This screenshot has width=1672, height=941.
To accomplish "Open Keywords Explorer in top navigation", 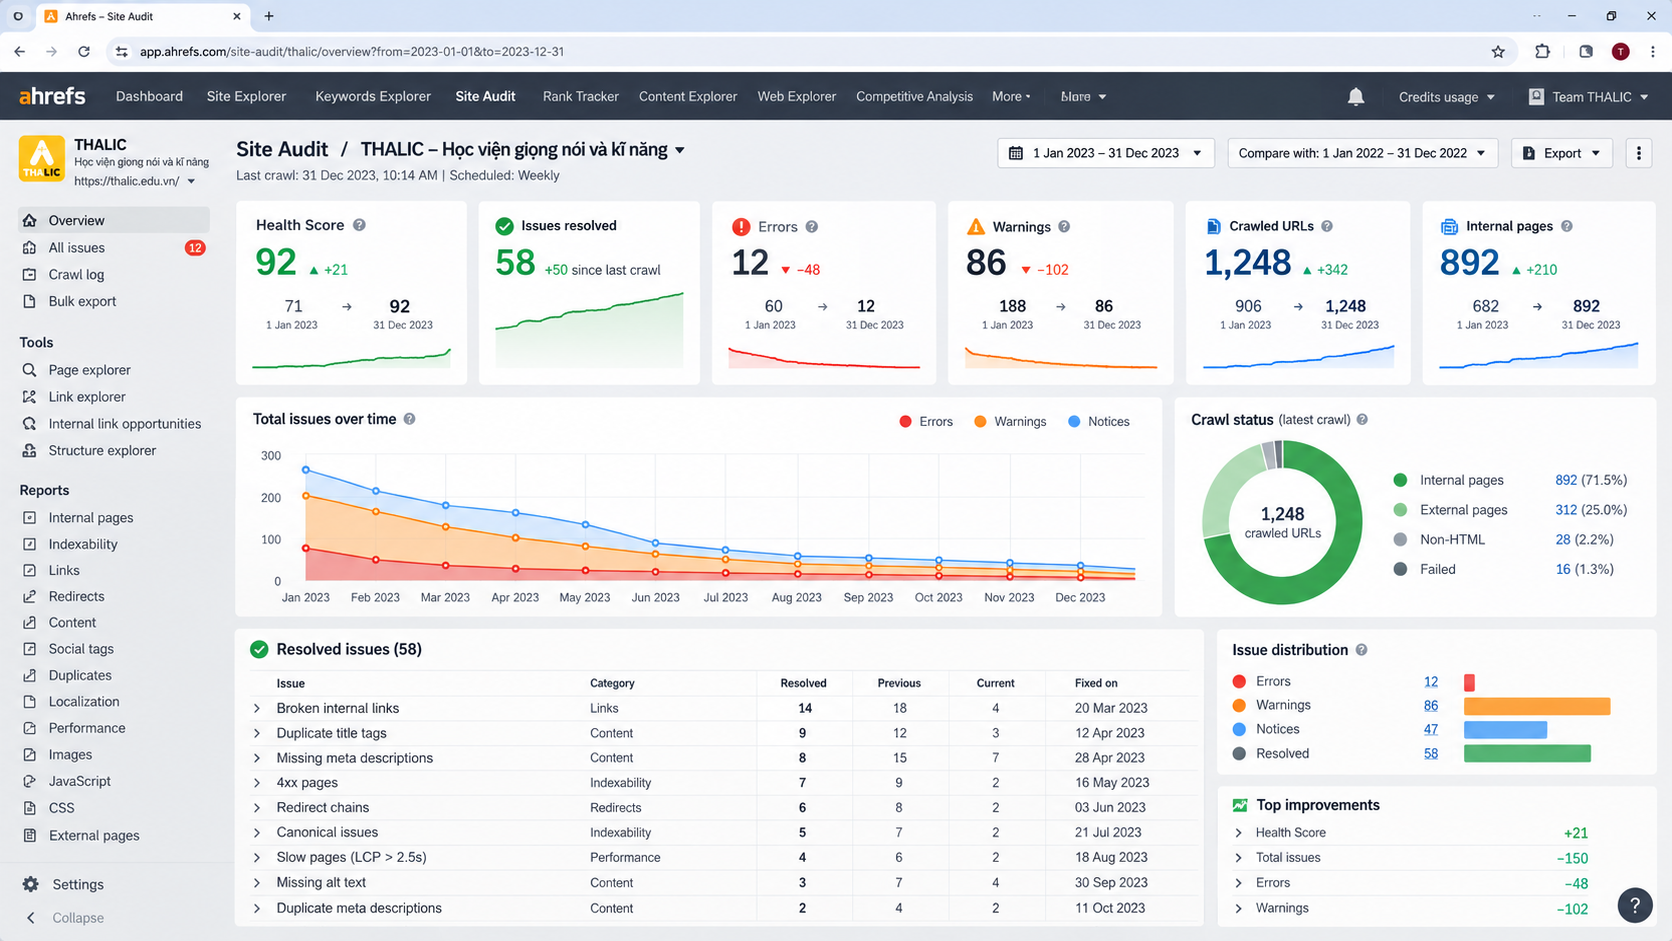I will 373,96.
